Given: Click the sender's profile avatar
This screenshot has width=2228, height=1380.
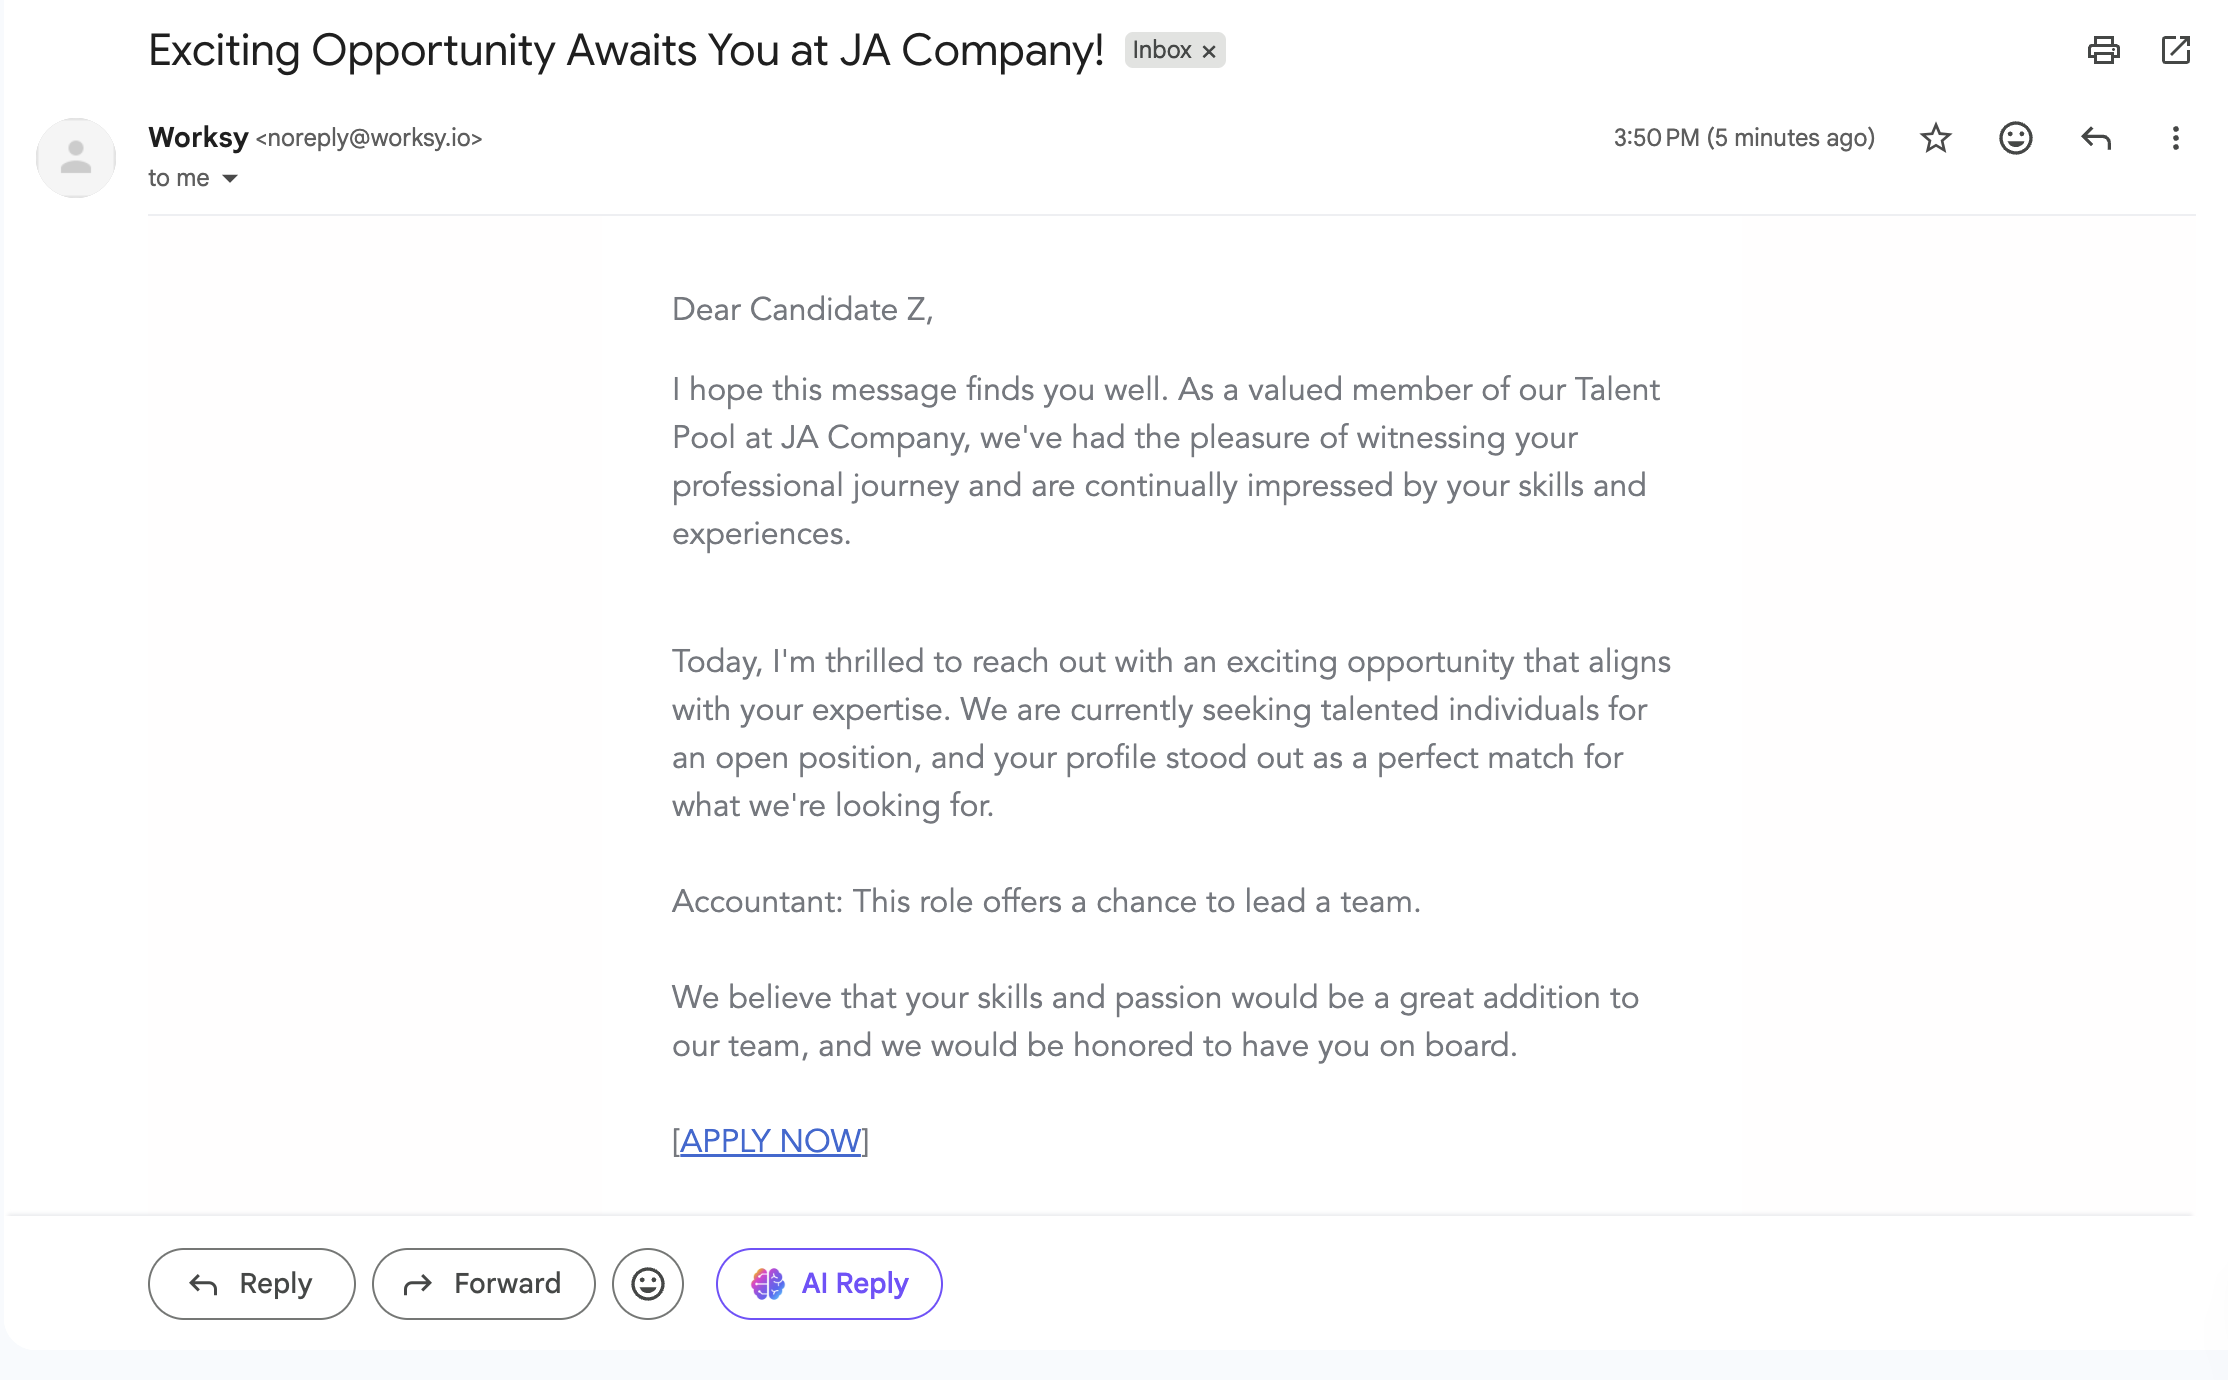Looking at the screenshot, I should click(x=76, y=158).
